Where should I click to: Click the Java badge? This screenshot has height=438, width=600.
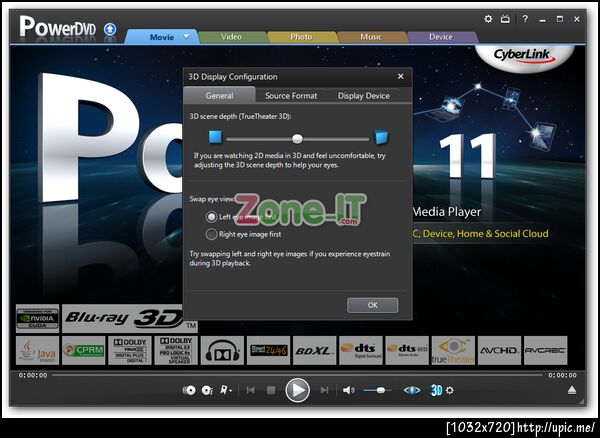(38, 350)
